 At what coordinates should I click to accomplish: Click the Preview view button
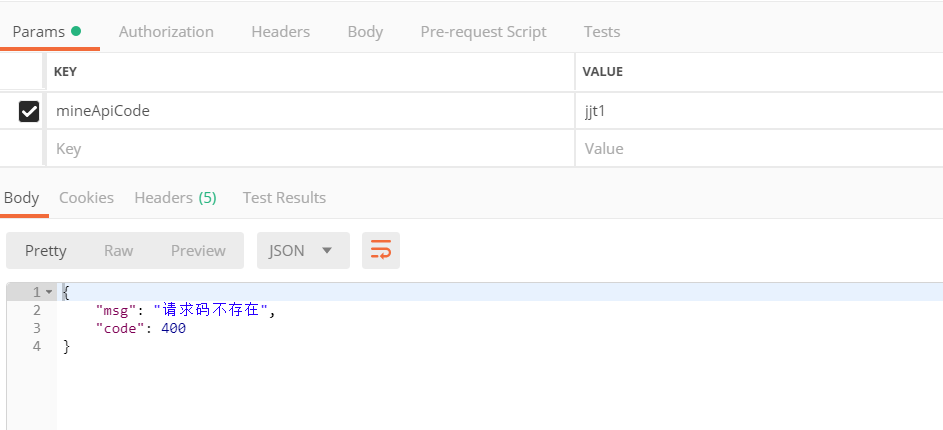click(x=198, y=251)
